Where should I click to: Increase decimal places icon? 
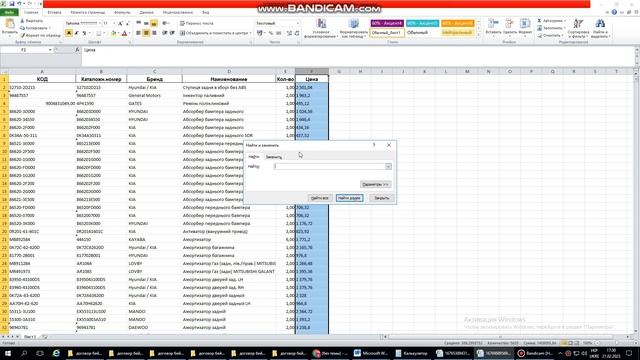point(289,33)
